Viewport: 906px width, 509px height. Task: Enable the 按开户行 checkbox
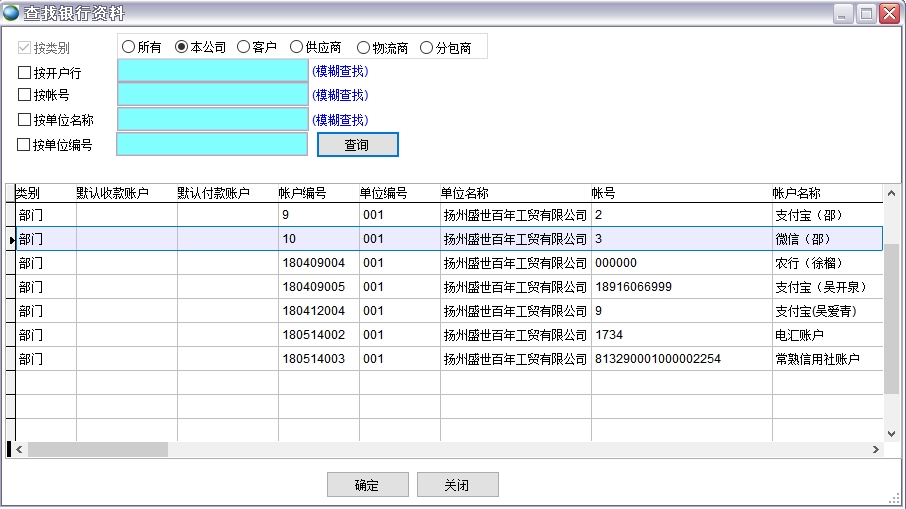25,72
